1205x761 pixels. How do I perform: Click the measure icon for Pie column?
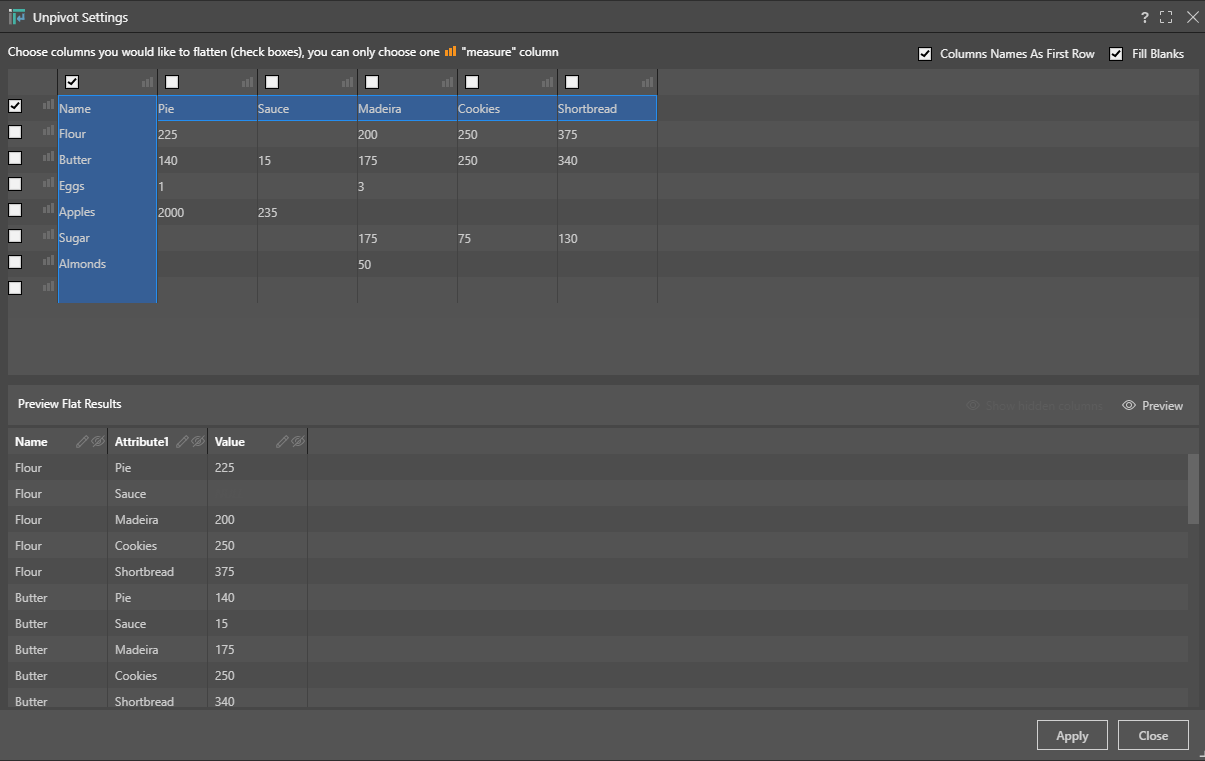pos(248,82)
